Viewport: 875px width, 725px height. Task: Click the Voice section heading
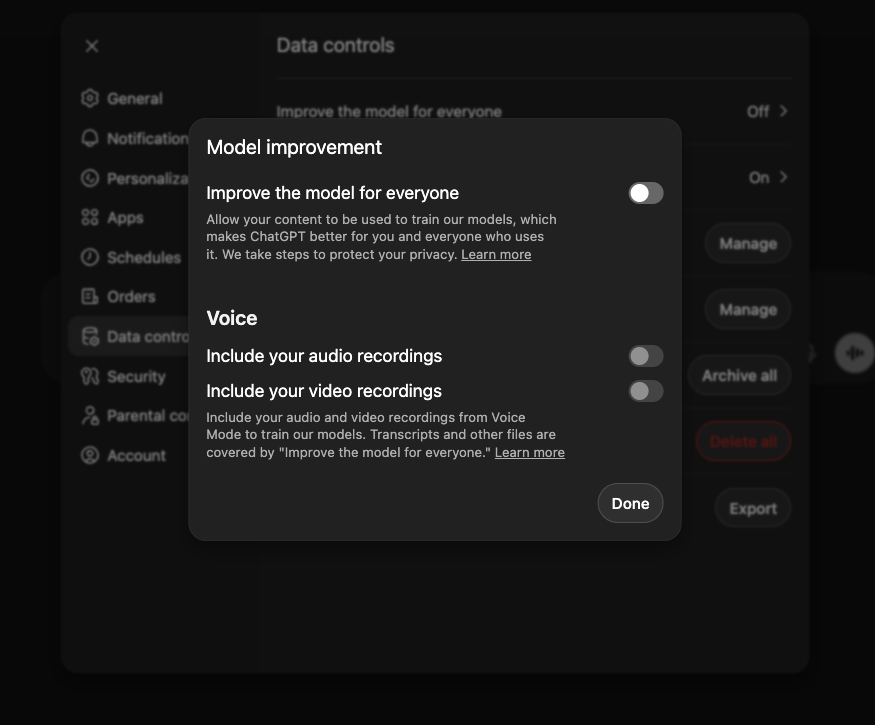[x=232, y=318]
